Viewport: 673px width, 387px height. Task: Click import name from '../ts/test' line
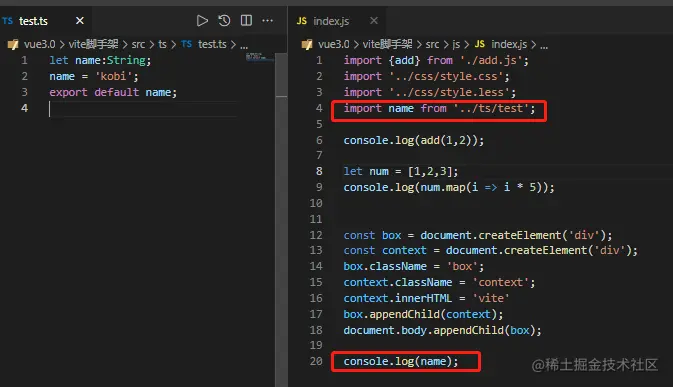[440, 108]
